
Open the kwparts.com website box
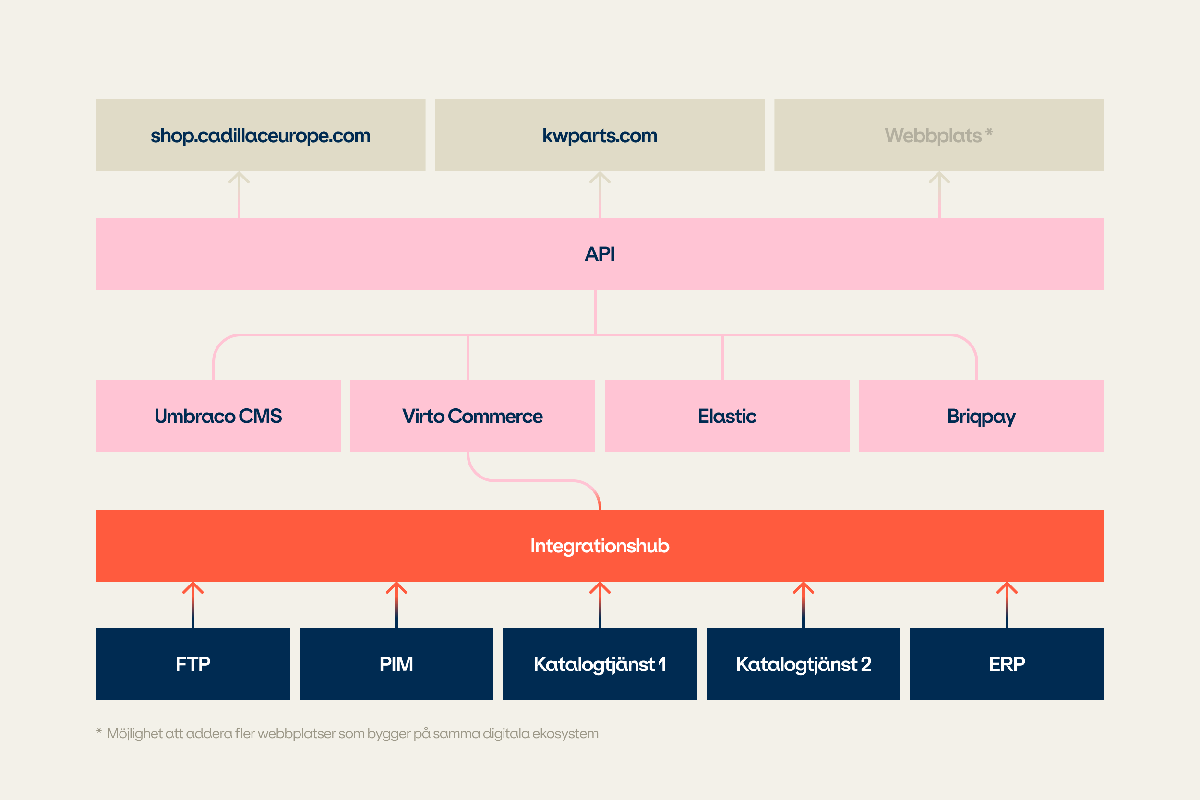tap(599, 135)
